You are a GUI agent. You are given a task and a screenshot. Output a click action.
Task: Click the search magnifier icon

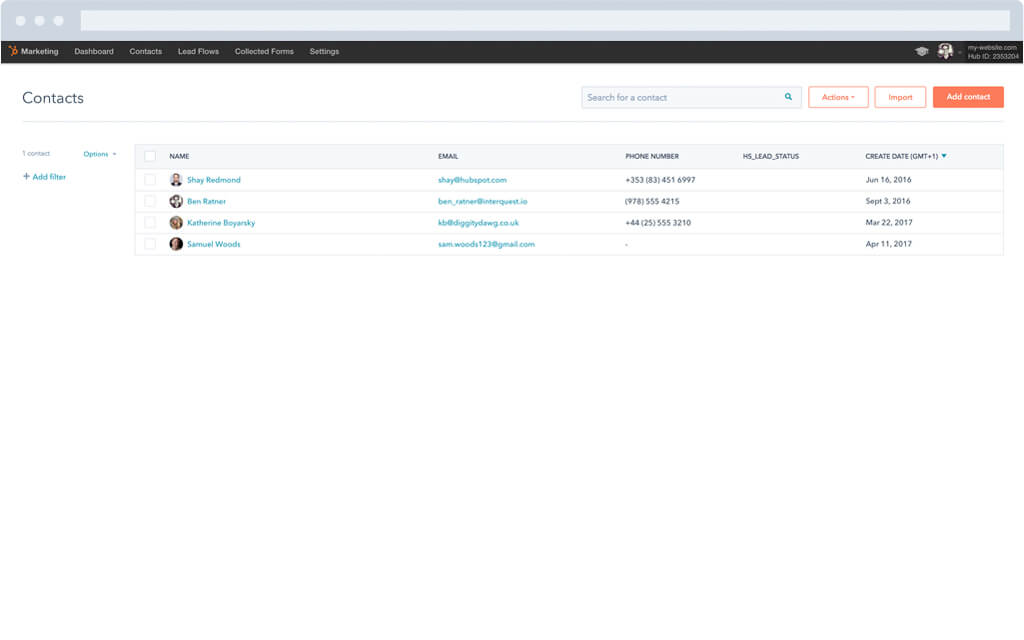pyautogui.click(x=788, y=97)
